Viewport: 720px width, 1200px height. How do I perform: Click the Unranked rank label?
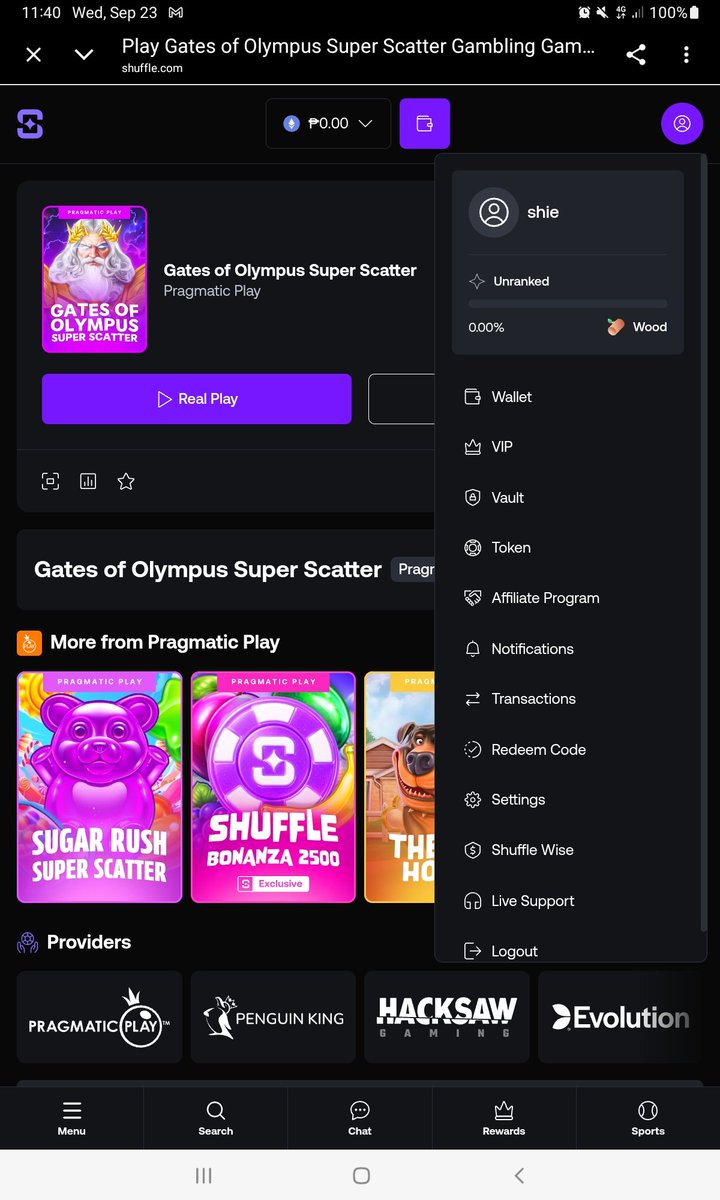(x=521, y=281)
